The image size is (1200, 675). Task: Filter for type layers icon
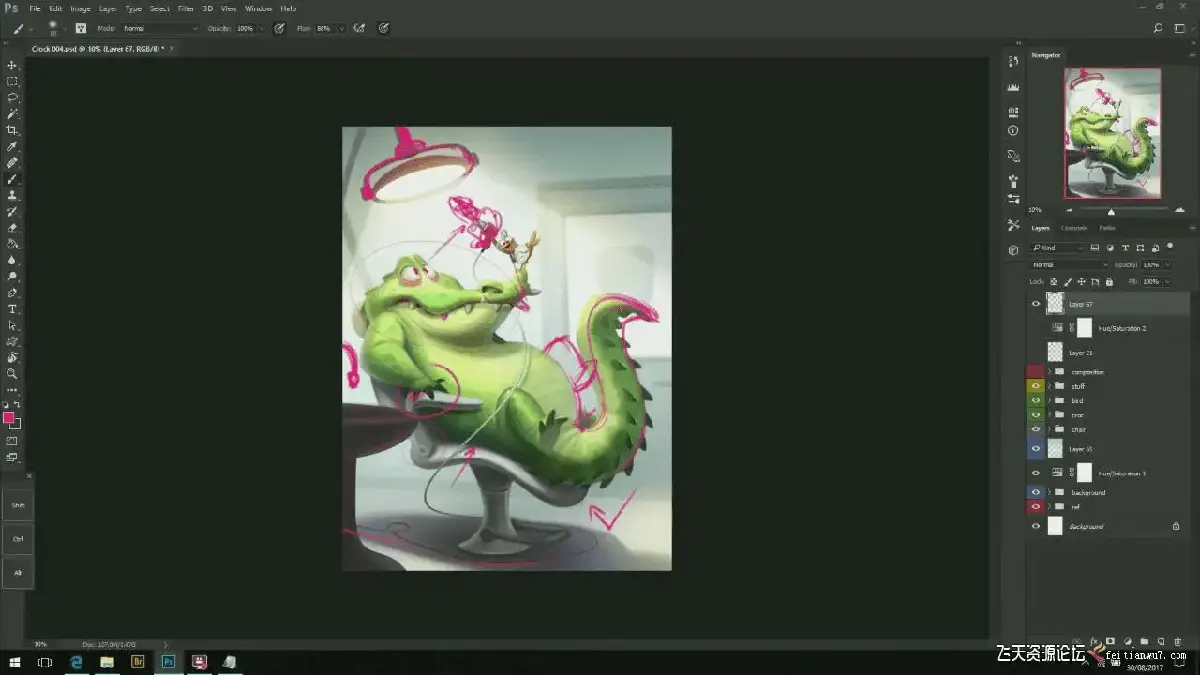pos(1126,247)
